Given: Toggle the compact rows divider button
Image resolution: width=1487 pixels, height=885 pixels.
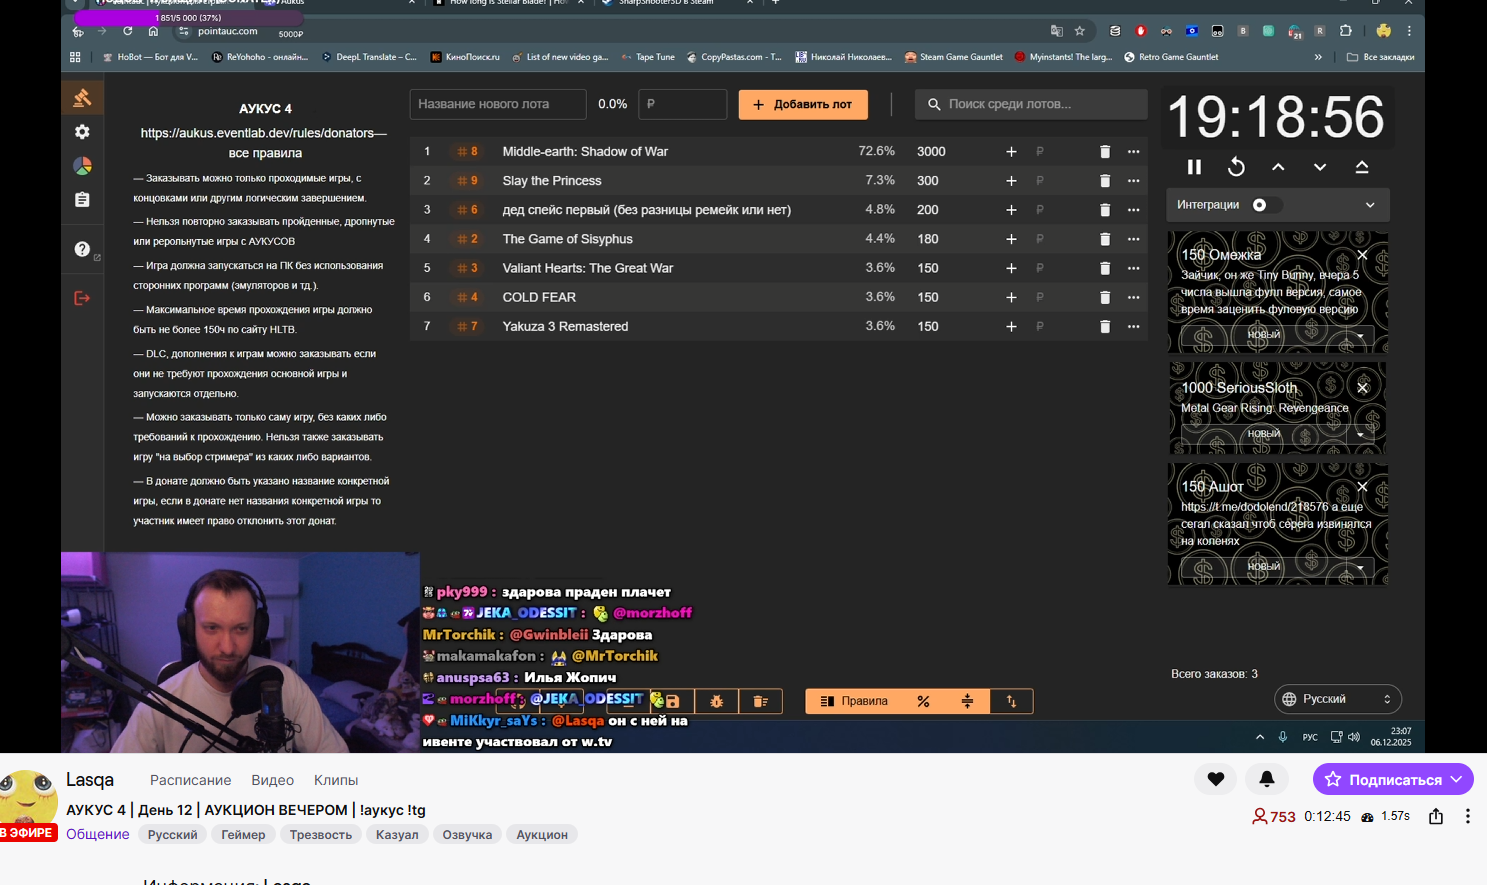Looking at the screenshot, I should click(x=967, y=701).
